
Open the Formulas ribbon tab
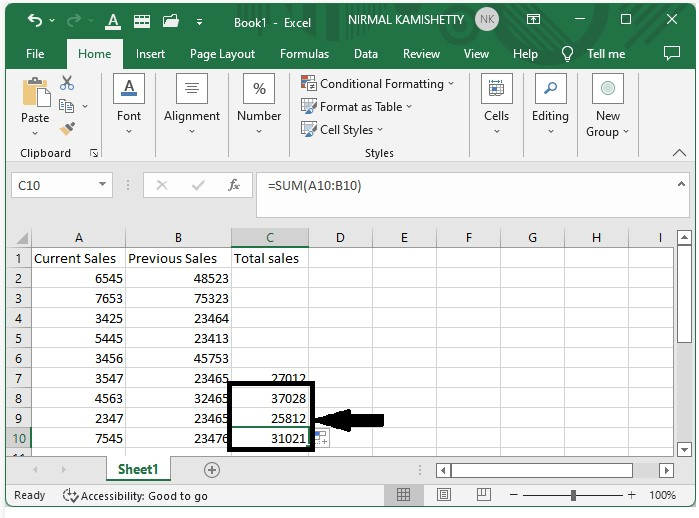304,54
